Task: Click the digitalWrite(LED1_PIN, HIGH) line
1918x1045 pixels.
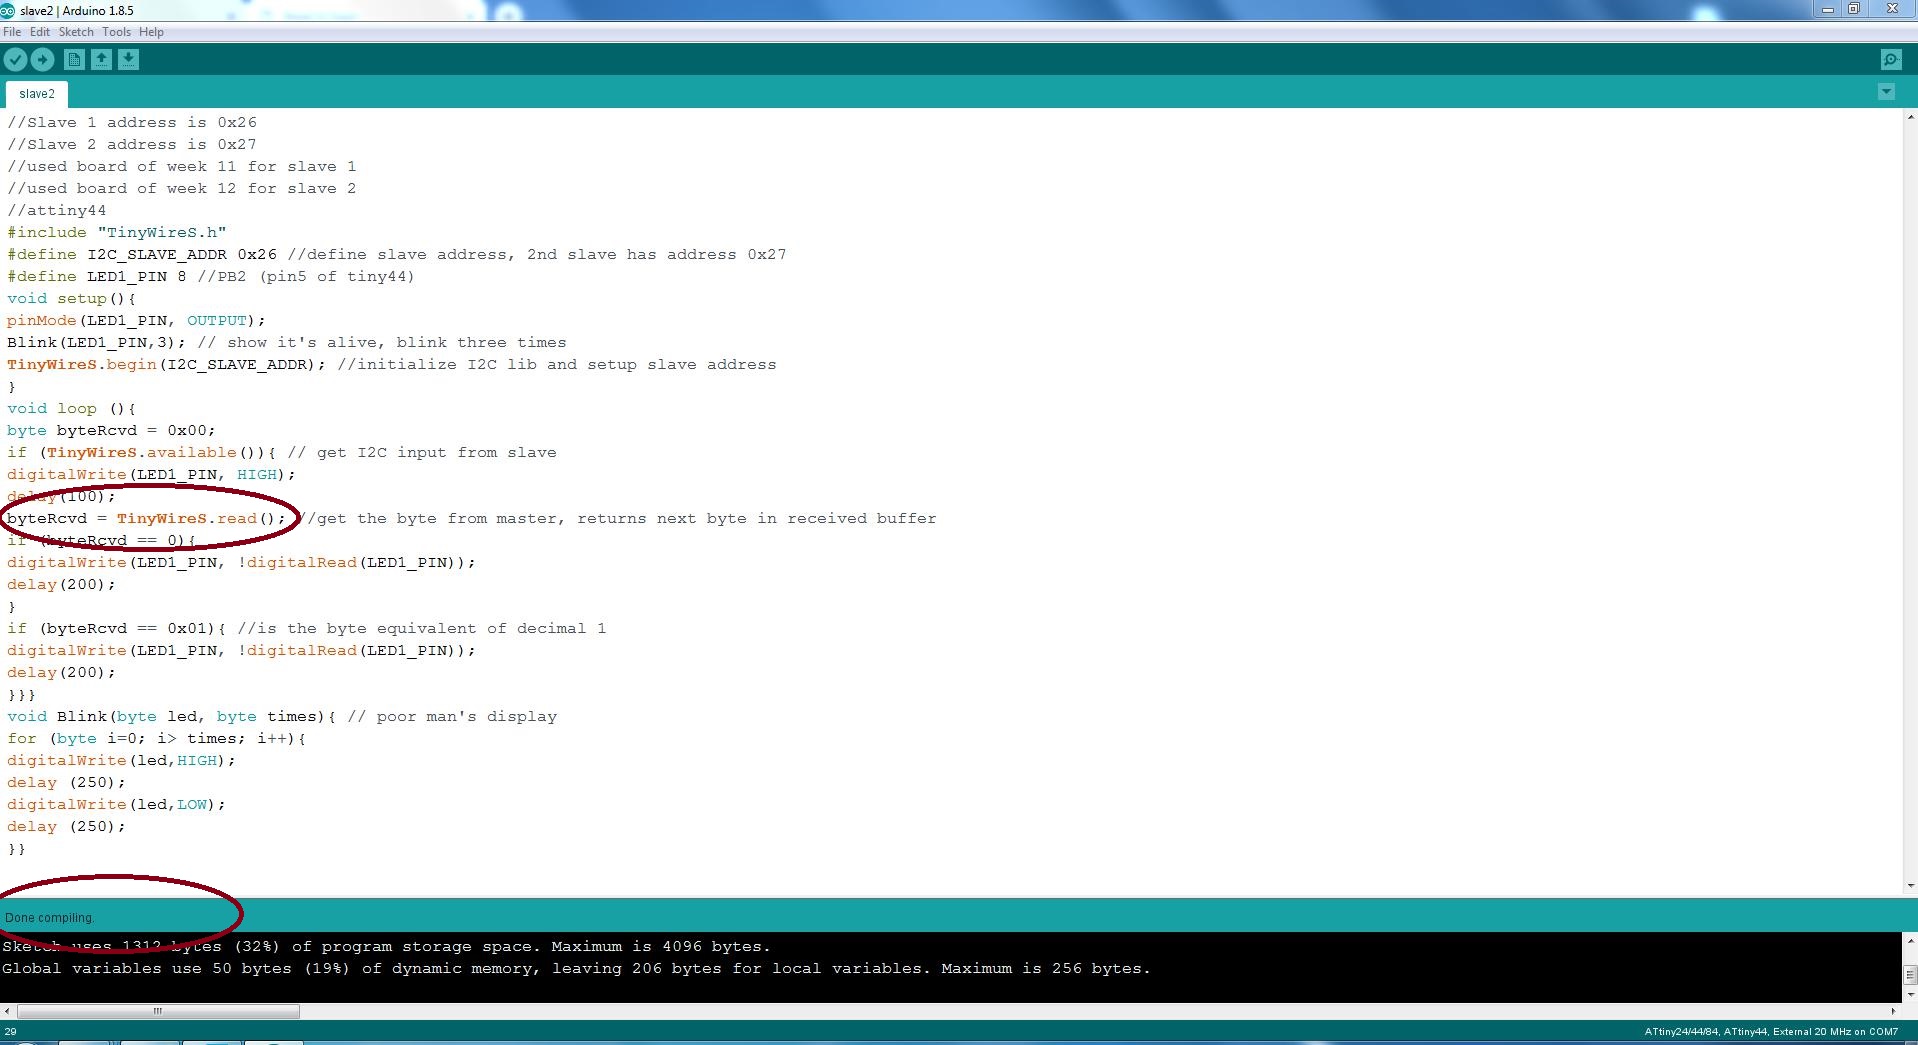Action: (152, 474)
